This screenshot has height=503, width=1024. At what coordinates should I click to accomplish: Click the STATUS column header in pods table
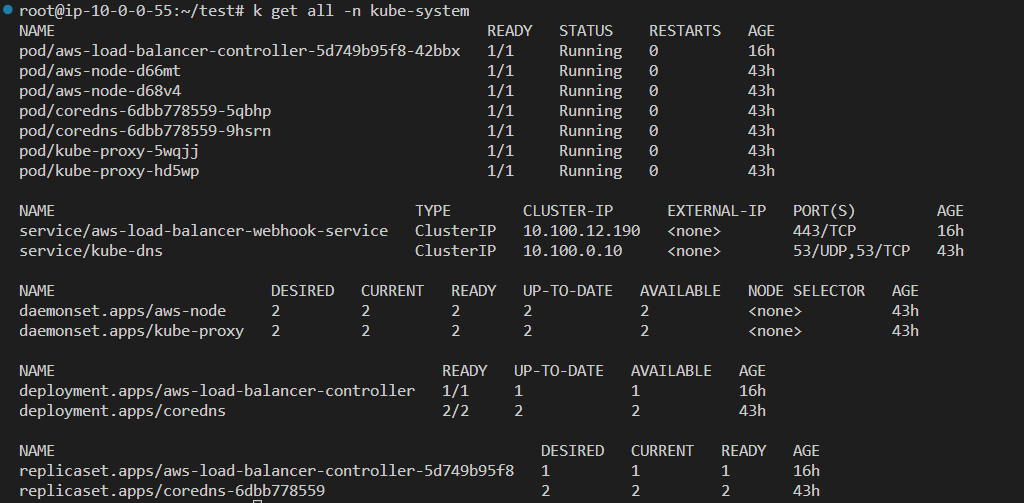[x=586, y=31]
